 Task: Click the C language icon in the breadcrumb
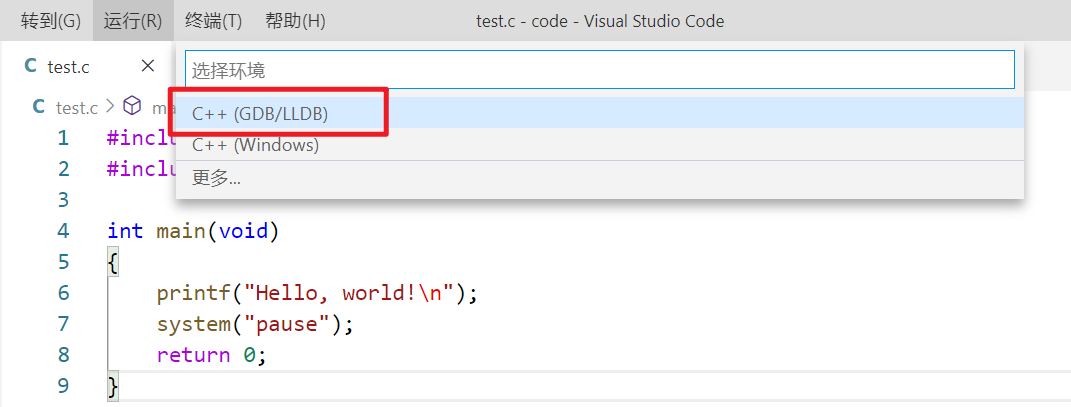point(39,107)
